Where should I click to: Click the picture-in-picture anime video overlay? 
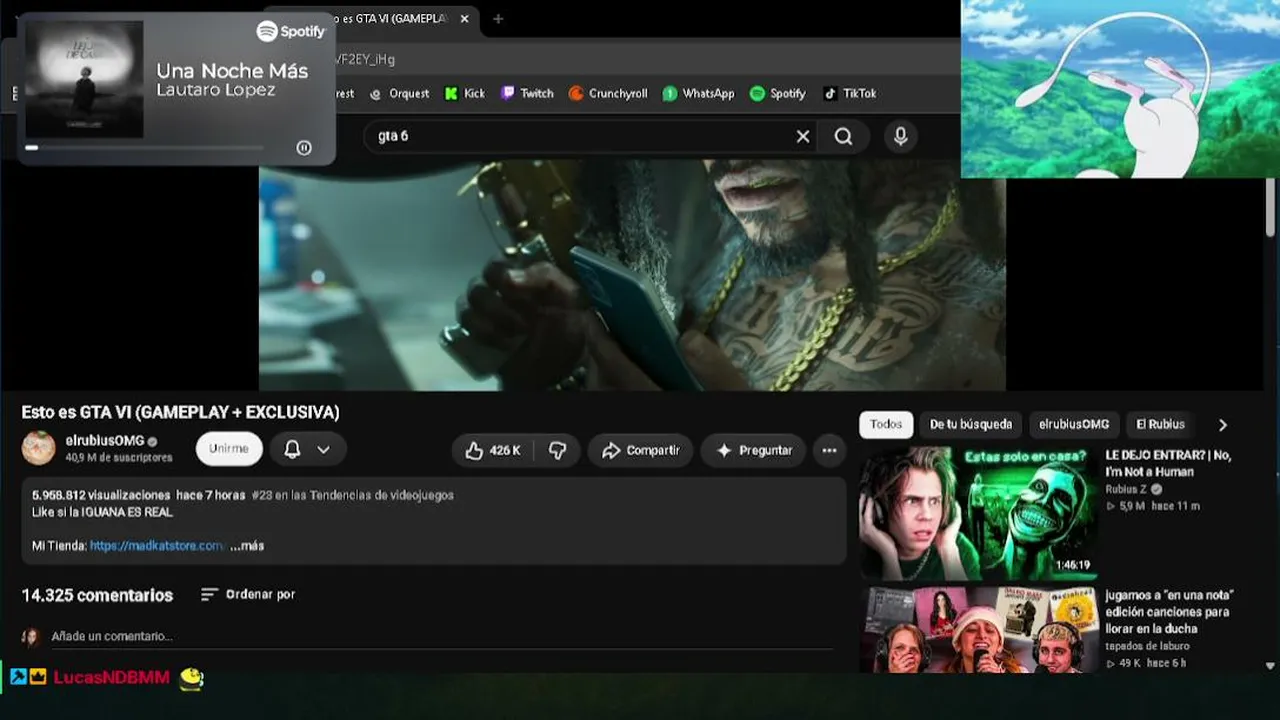pos(1120,89)
